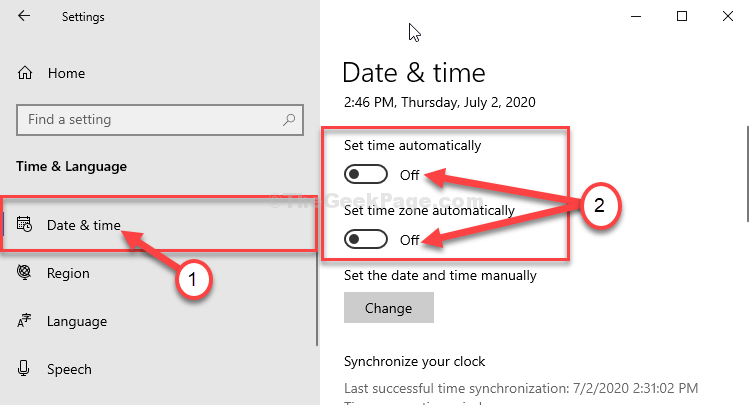The width and height of the screenshot is (751, 405).
Task: Click the Home house icon
Action: [x=25, y=73]
